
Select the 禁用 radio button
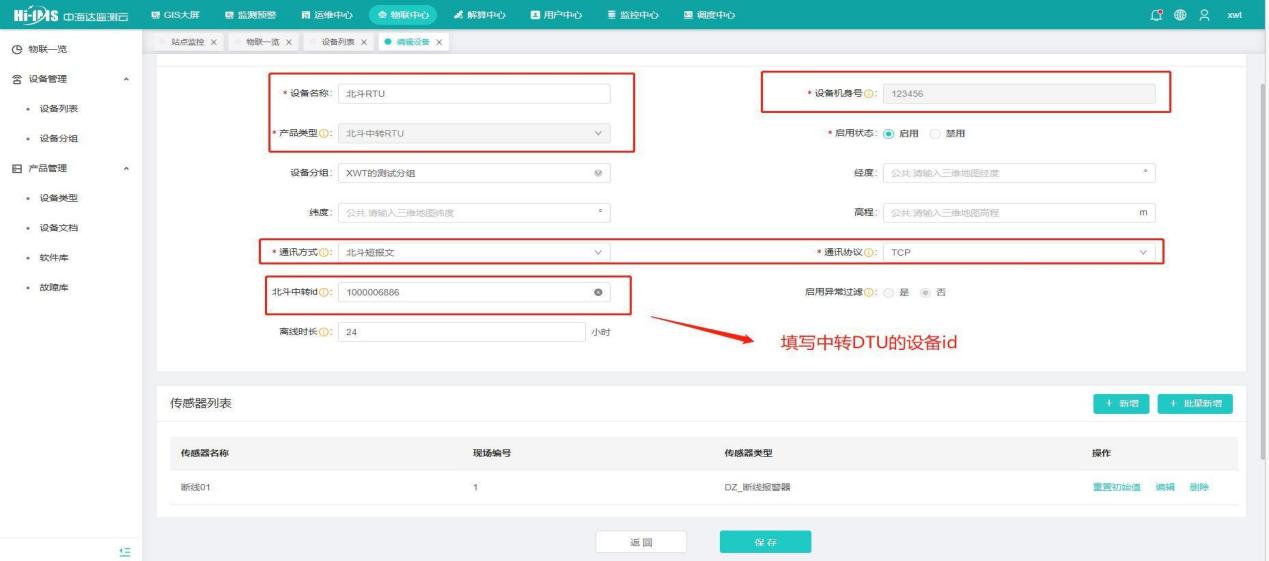pyautogui.click(x=936, y=134)
